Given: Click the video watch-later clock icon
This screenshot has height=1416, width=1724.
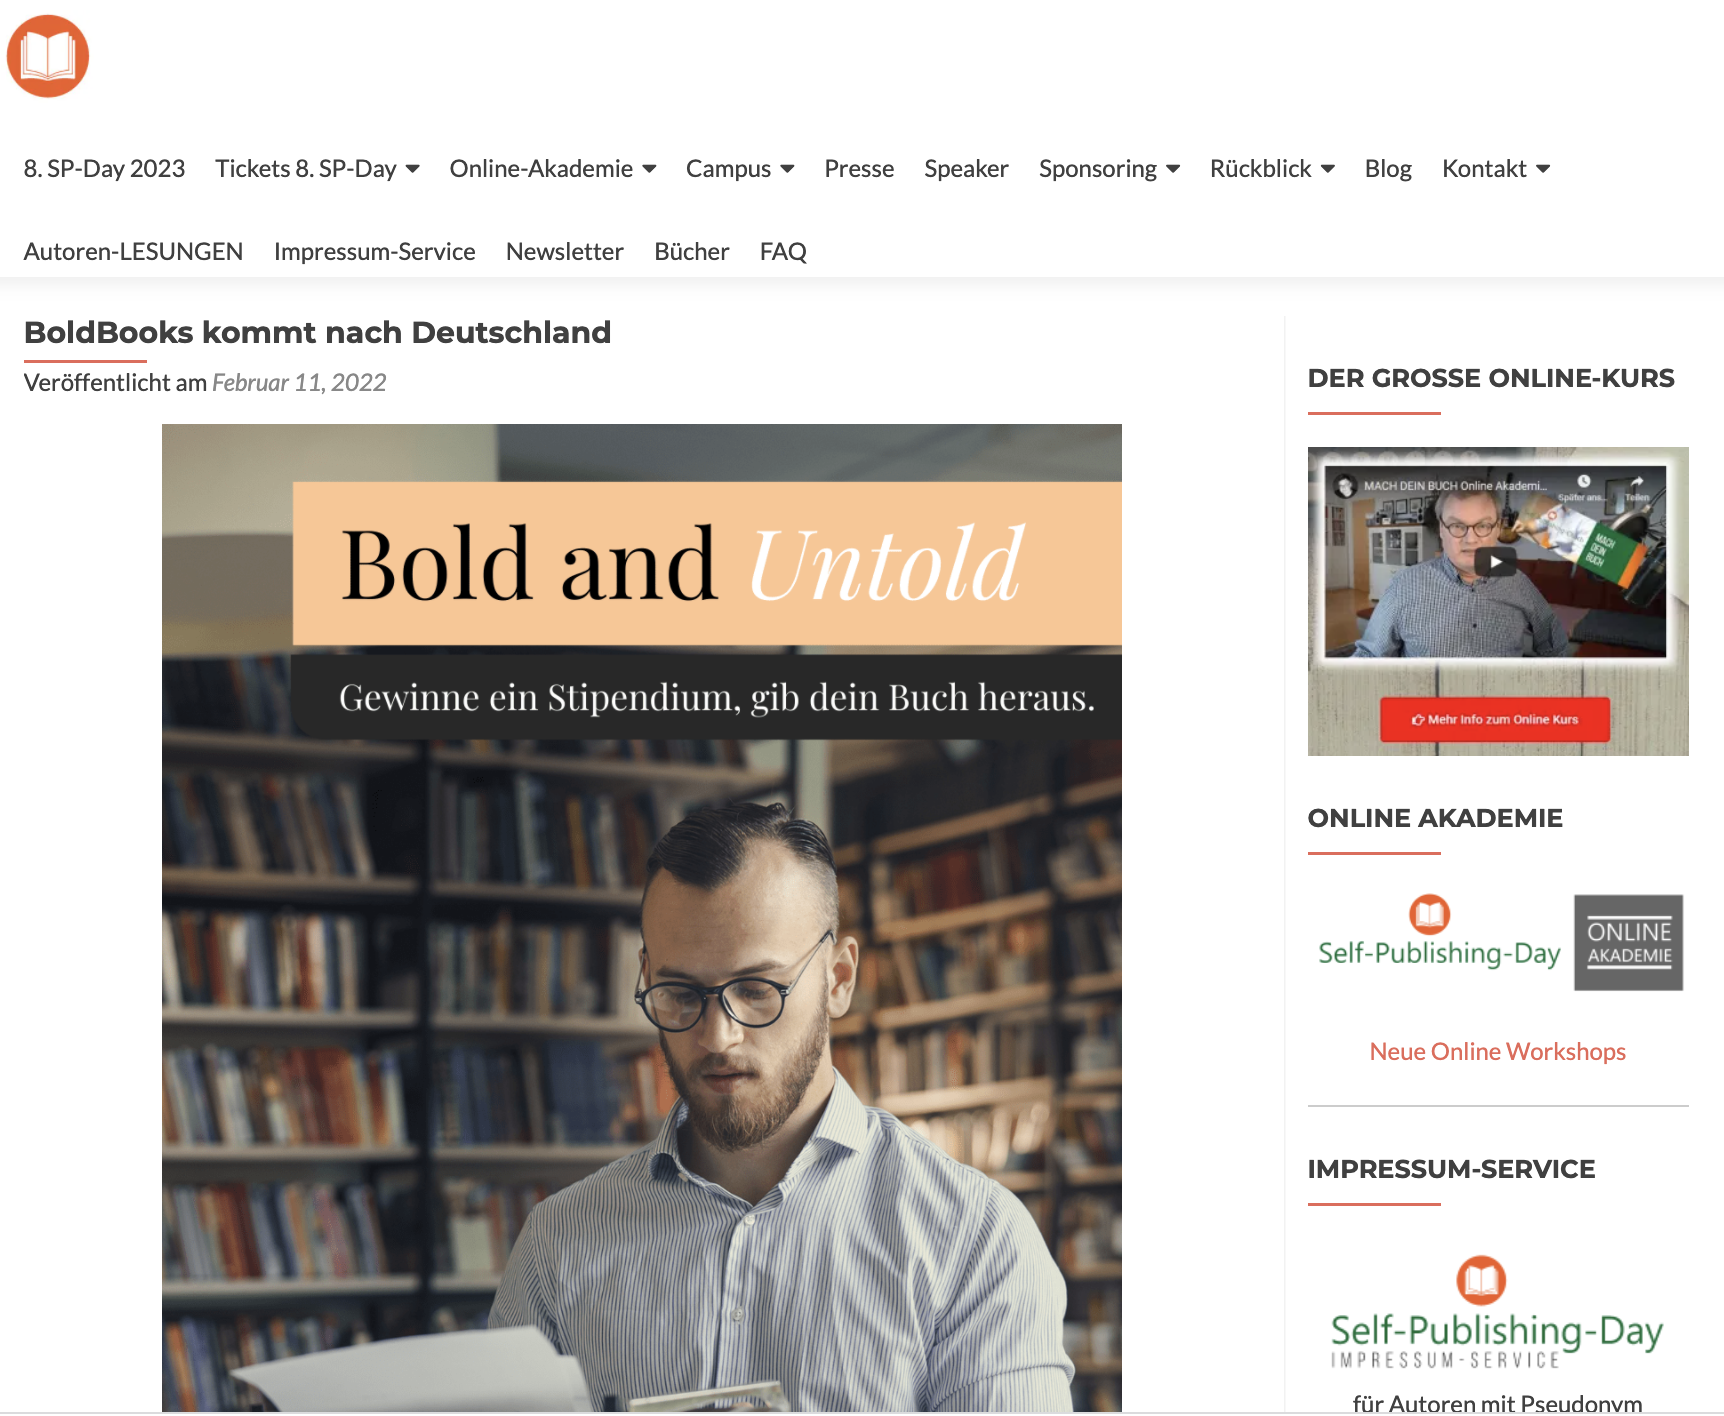Looking at the screenshot, I should coord(1584,482).
